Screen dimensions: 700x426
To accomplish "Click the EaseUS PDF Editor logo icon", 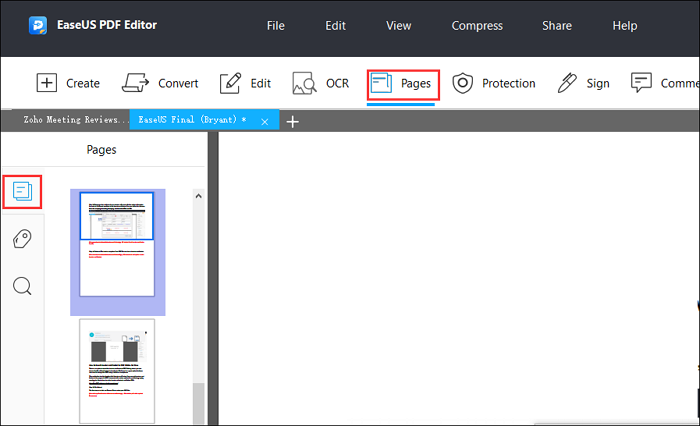I will 38,25.
